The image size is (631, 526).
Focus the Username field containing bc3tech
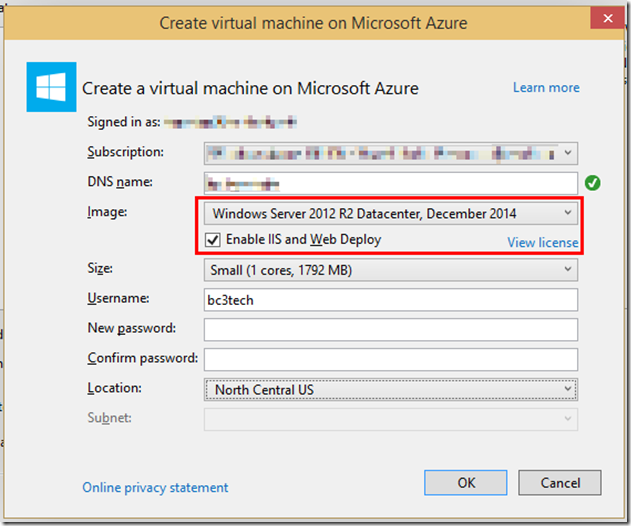point(391,300)
